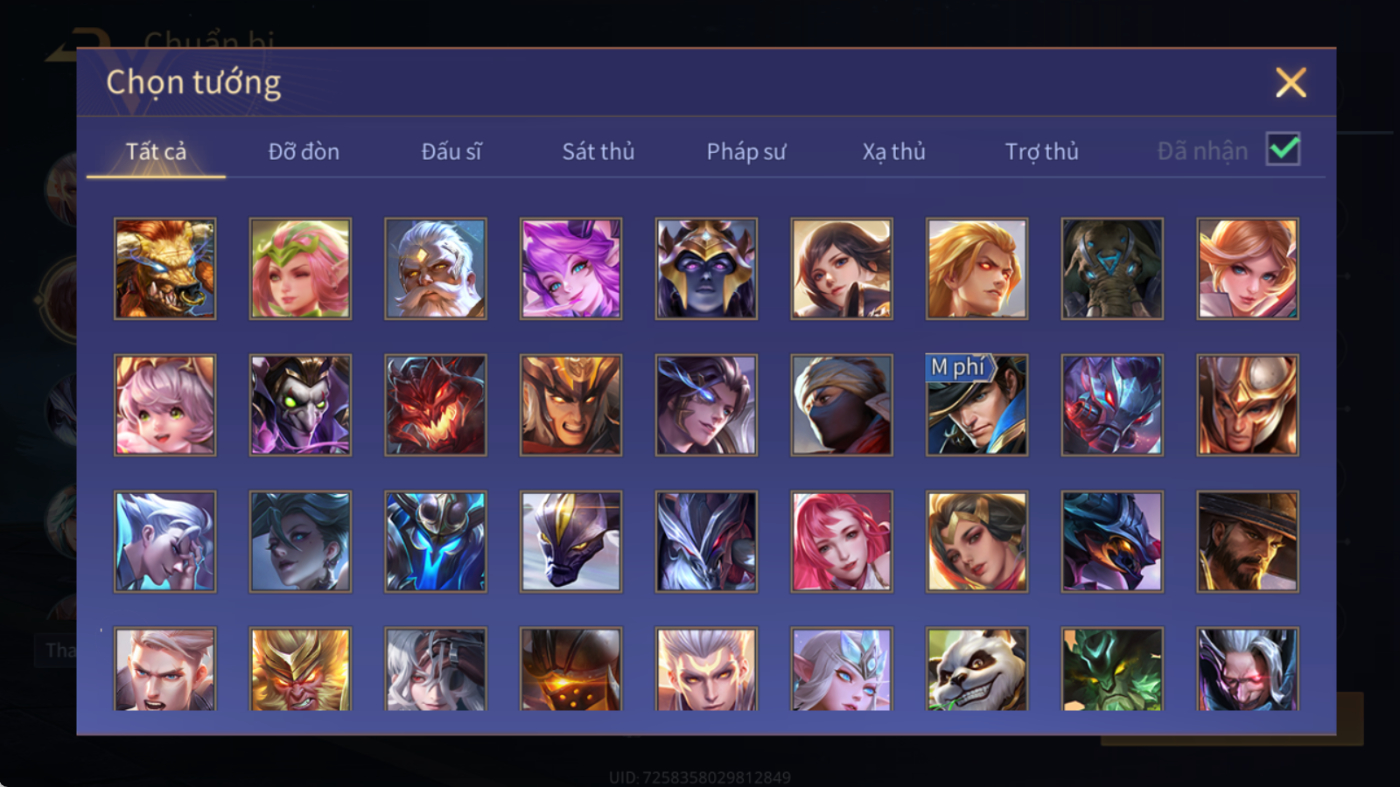Select the green glowing forest monster hero
The width and height of the screenshot is (1400, 787).
(1112, 669)
